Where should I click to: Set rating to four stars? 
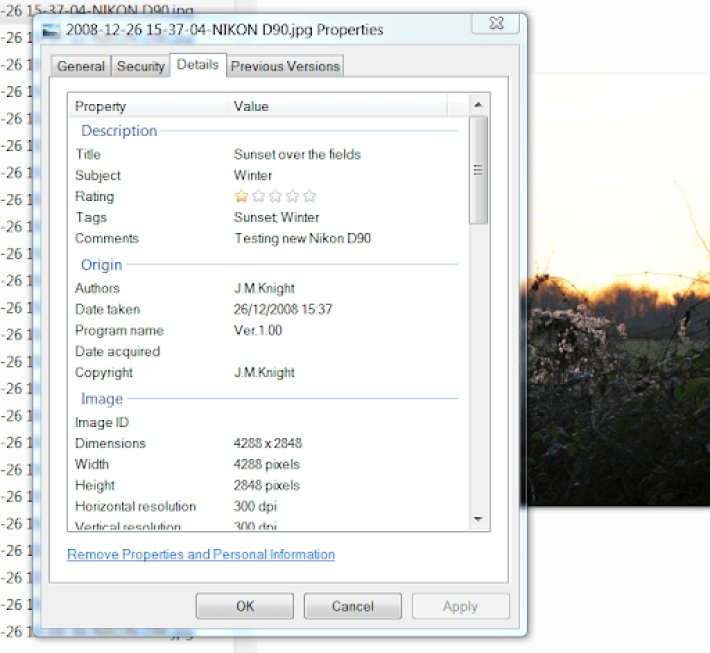(x=293, y=196)
